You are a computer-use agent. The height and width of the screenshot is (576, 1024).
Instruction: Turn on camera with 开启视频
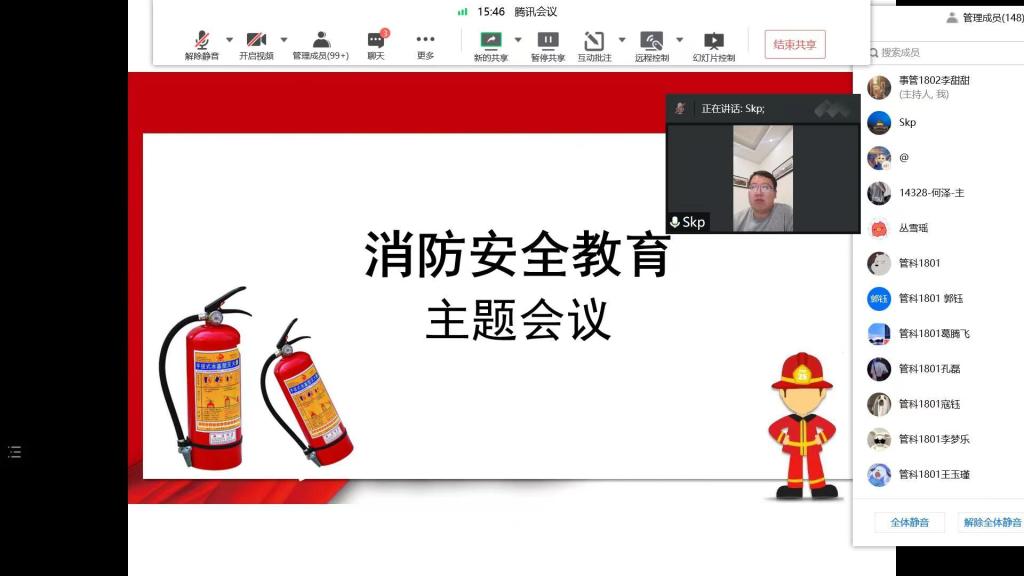click(x=256, y=41)
